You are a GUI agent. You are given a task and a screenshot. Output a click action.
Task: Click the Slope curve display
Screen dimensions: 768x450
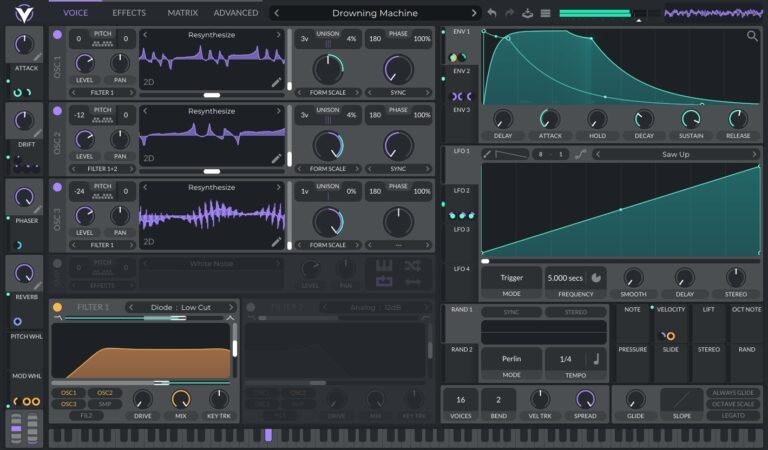(682, 400)
